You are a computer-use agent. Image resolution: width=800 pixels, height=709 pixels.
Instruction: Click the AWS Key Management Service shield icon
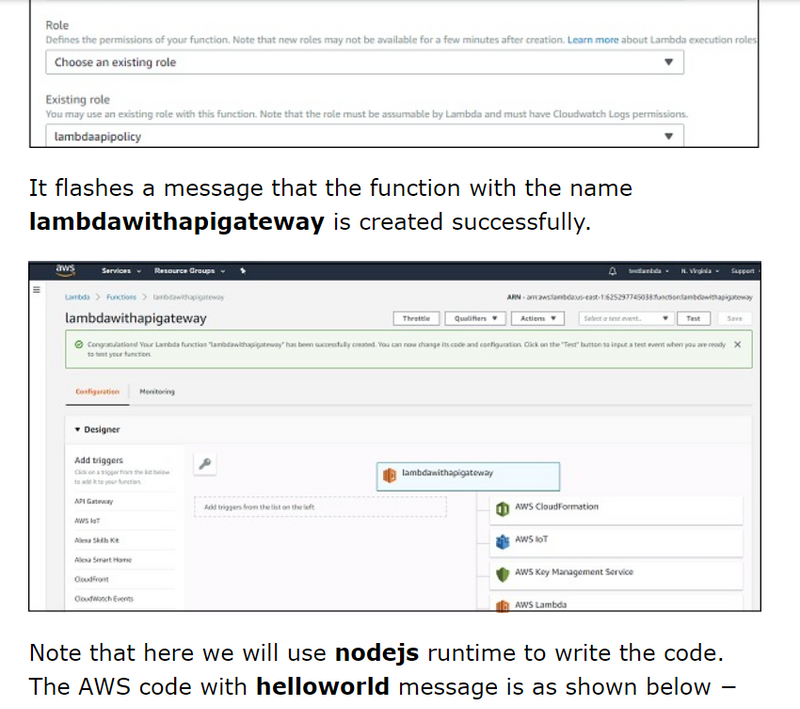pyautogui.click(x=503, y=573)
